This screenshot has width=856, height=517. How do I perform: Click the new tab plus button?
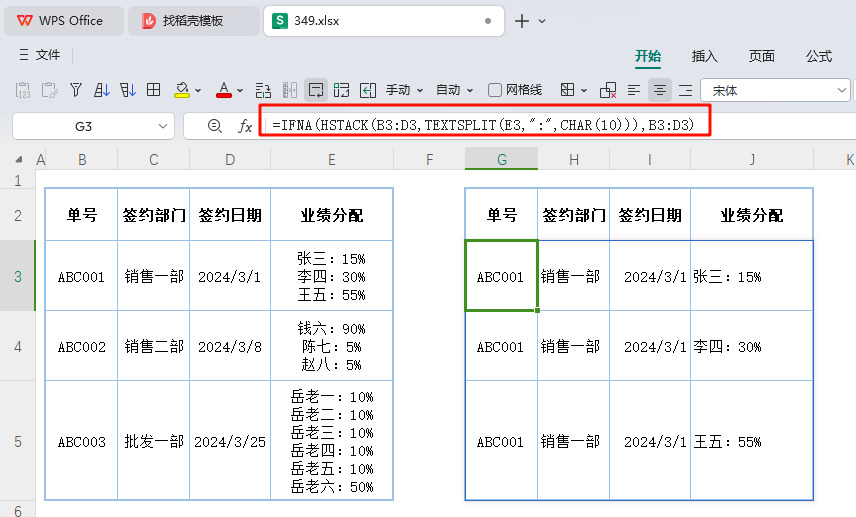[x=522, y=21]
